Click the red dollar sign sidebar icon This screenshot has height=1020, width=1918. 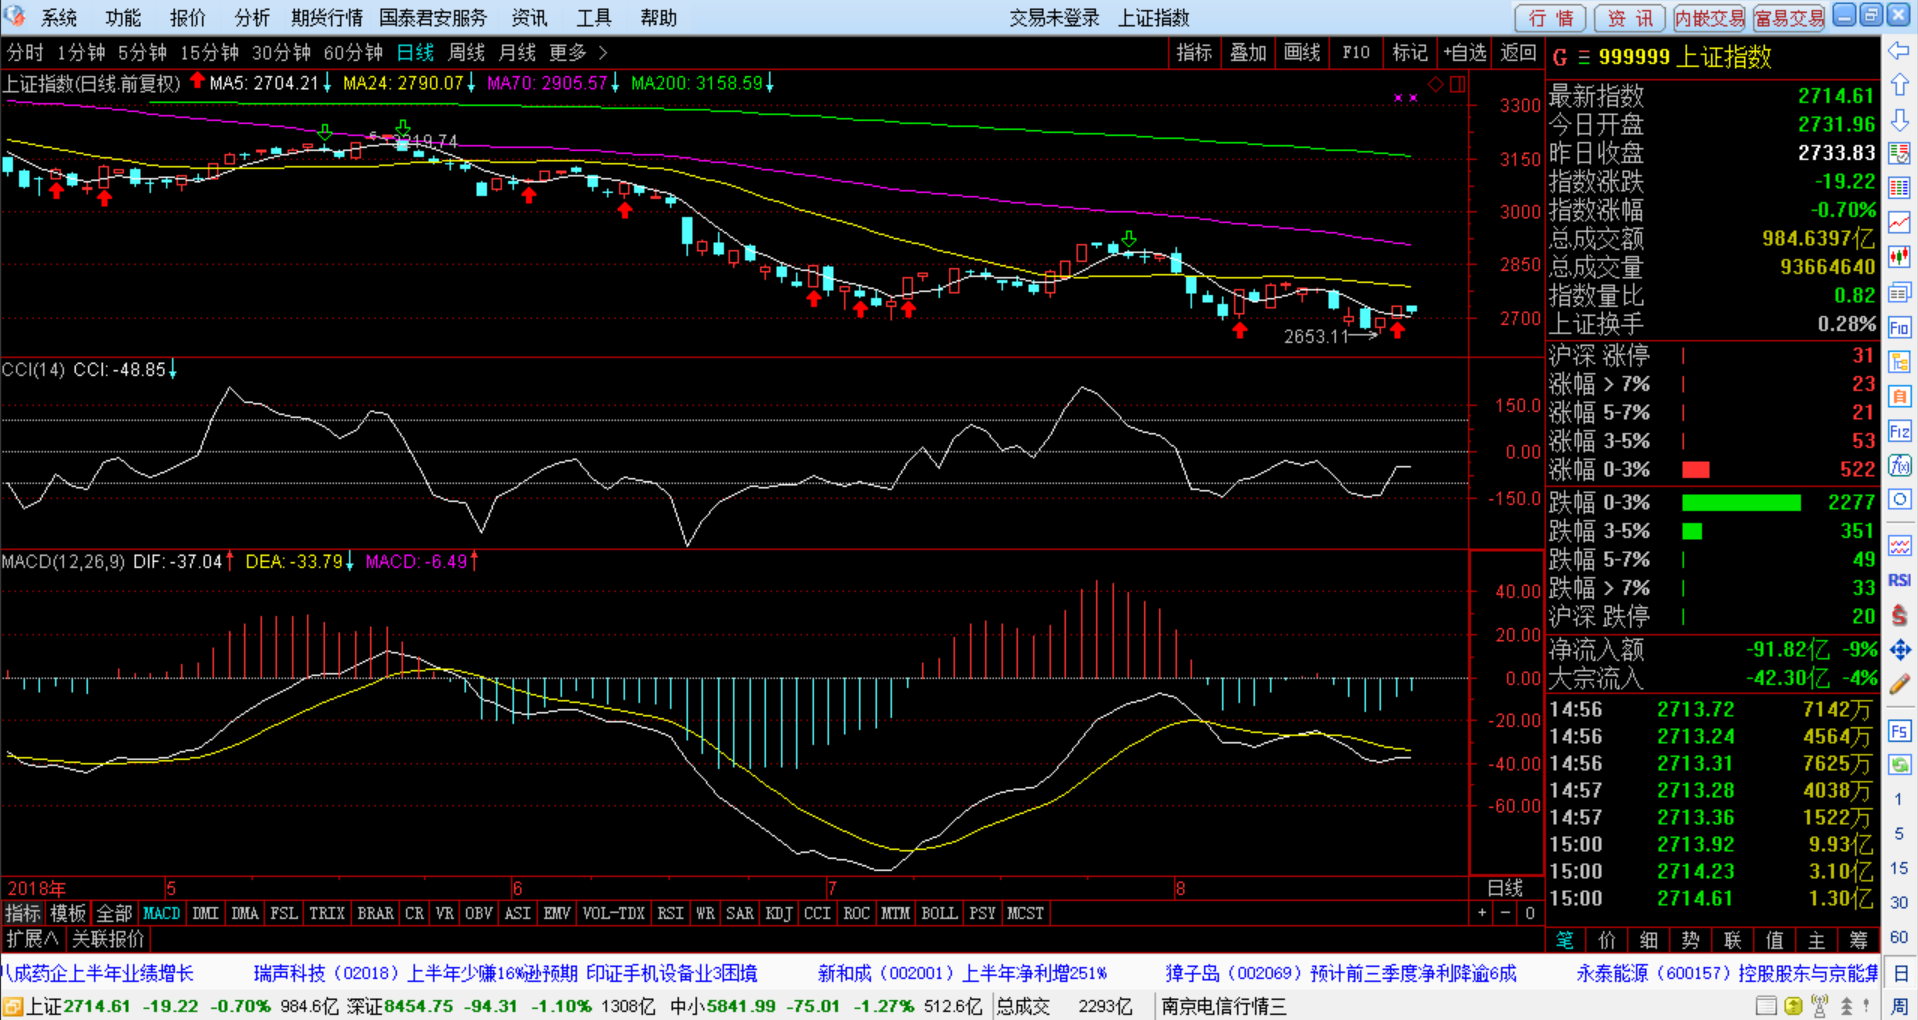(x=1899, y=616)
